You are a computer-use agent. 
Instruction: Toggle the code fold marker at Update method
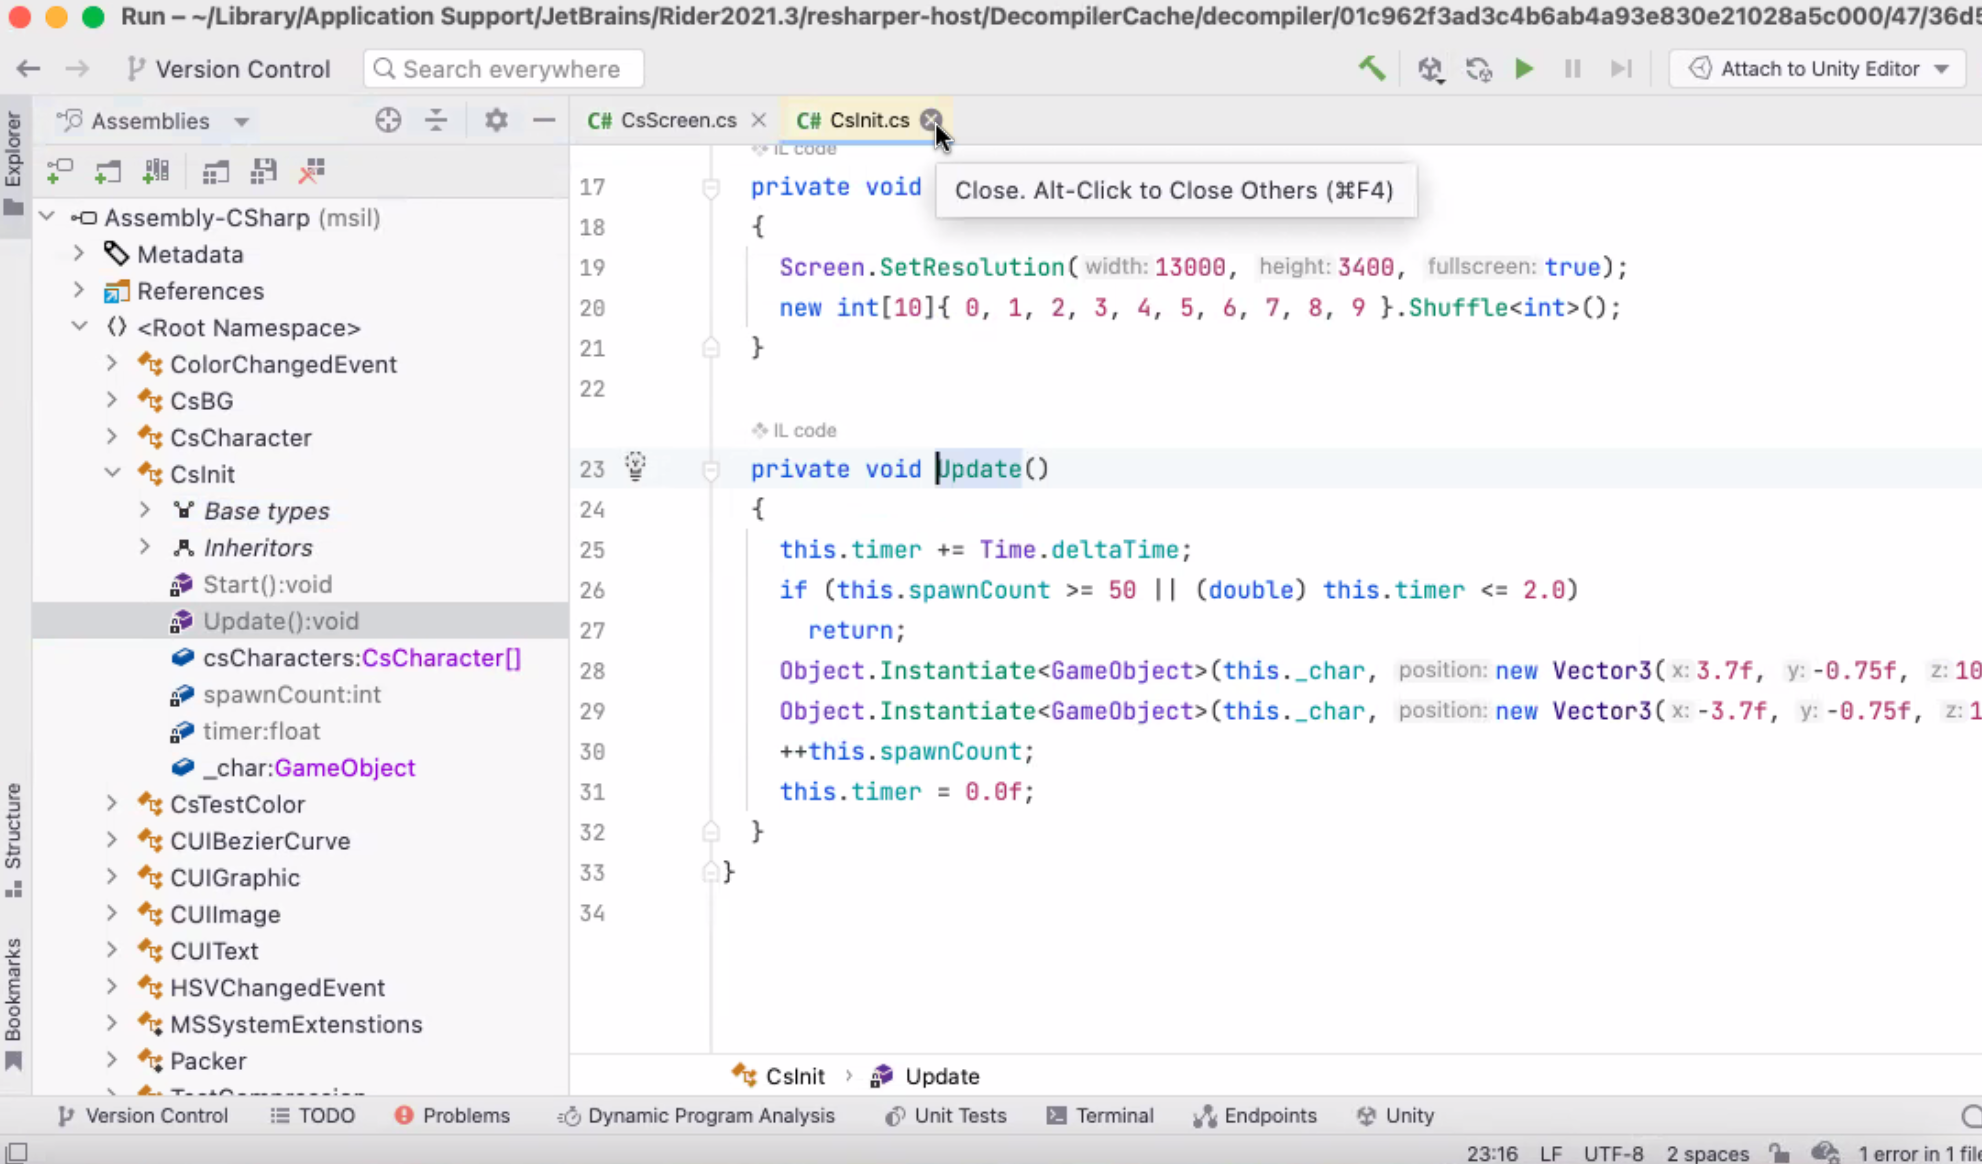(x=711, y=470)
